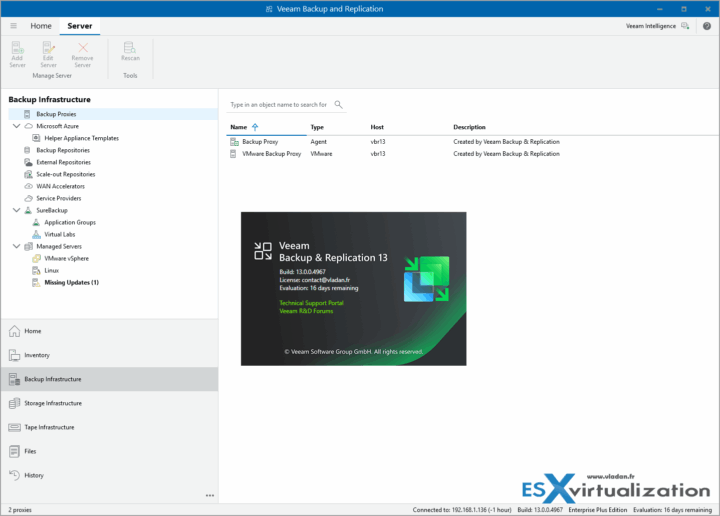Open the hamburger main menu

[14, 26]
